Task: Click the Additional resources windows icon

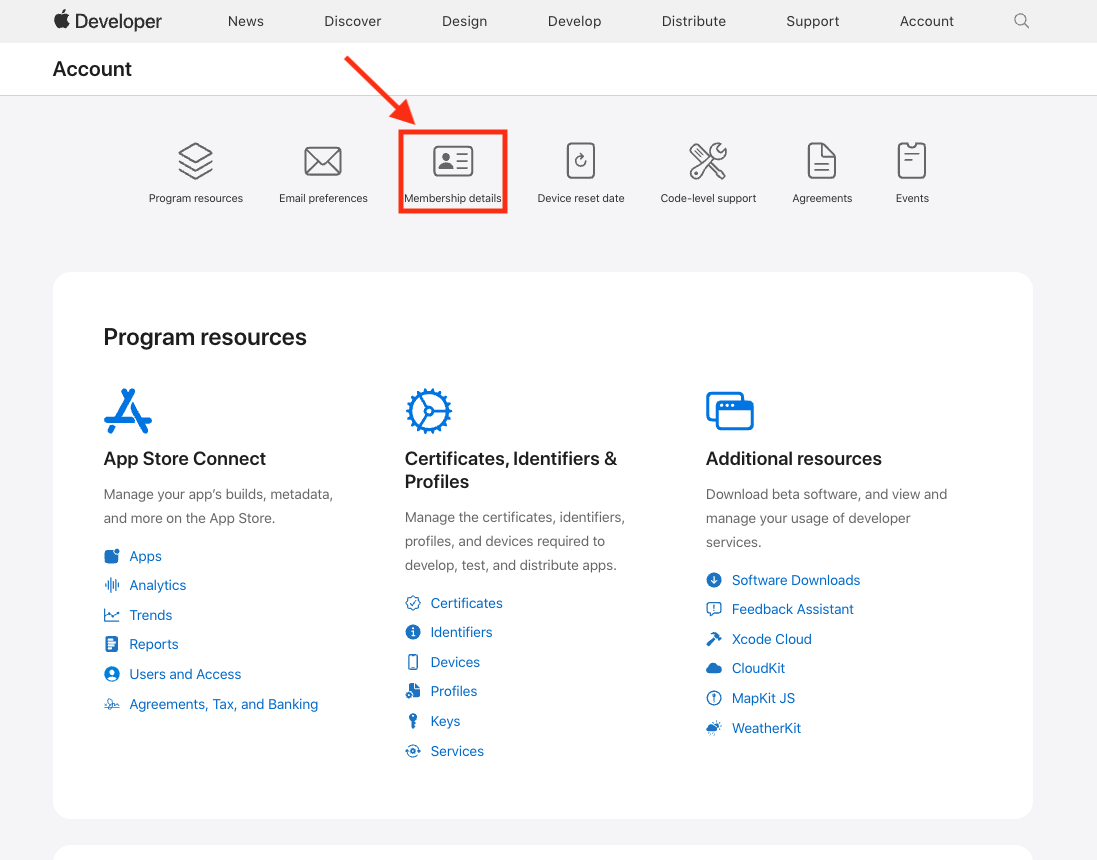Action: [730, 411]
